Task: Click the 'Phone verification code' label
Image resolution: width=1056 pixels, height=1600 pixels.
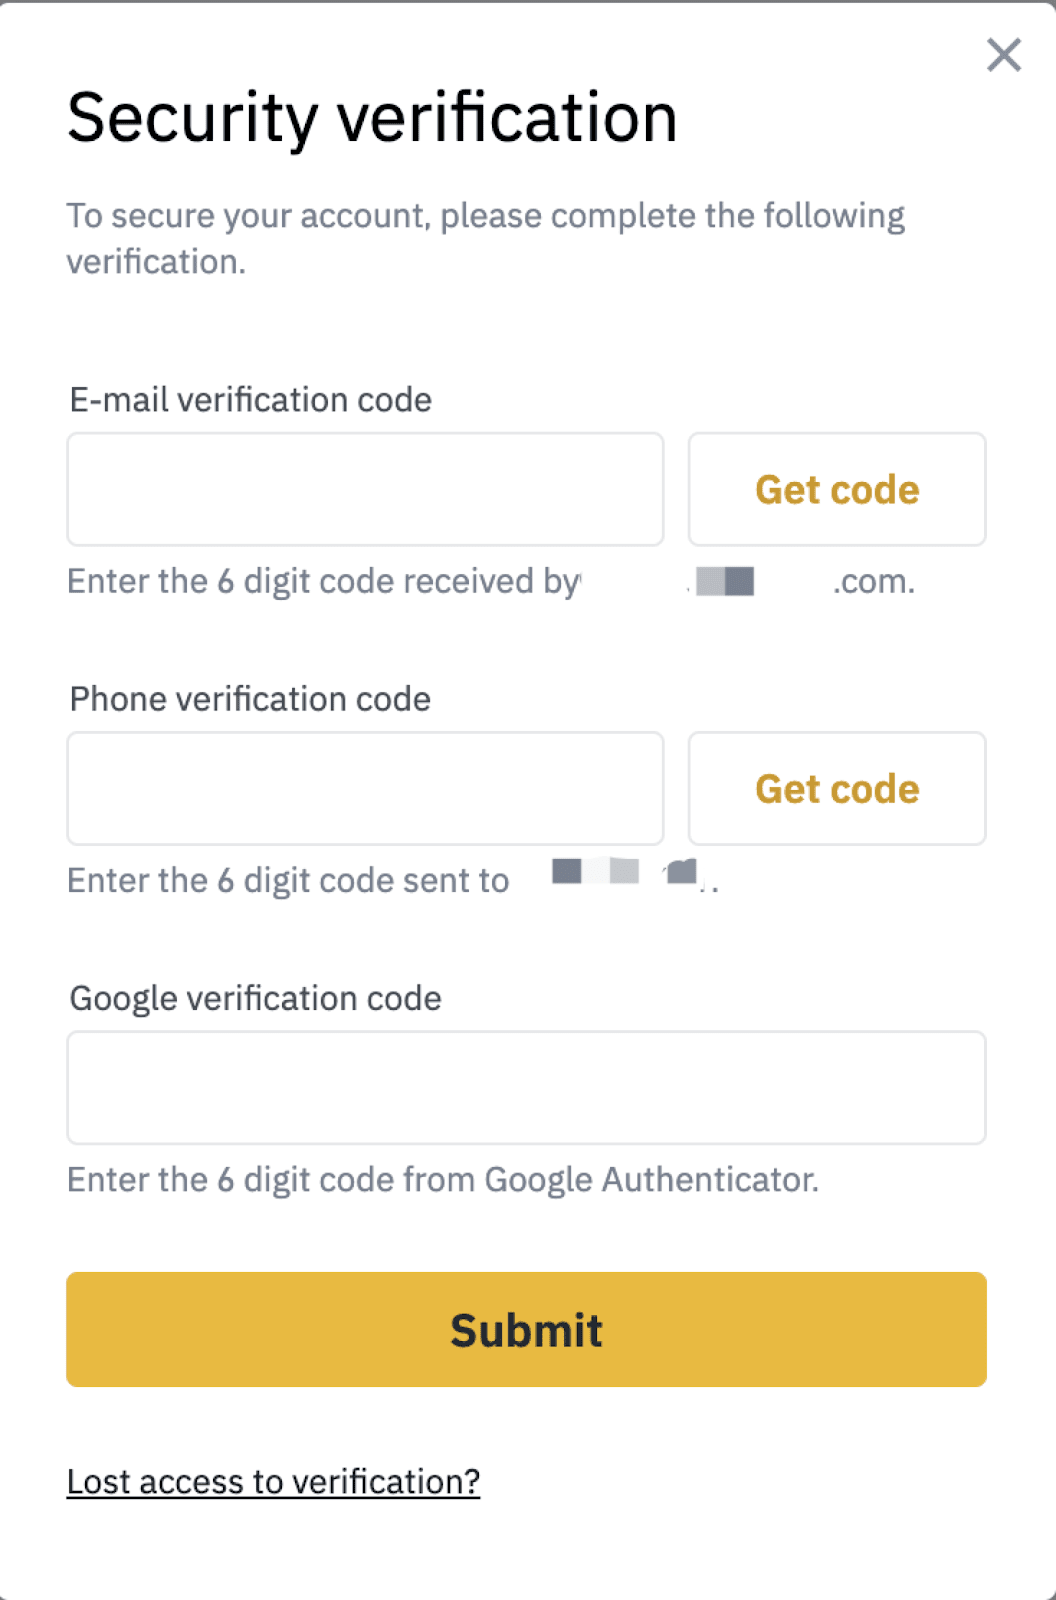Action: tap(250, 699)
